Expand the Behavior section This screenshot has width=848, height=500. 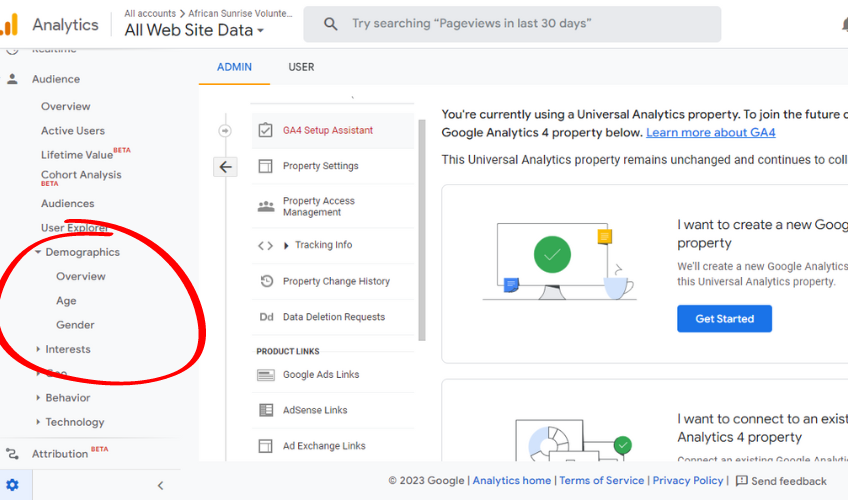point(38,398)
